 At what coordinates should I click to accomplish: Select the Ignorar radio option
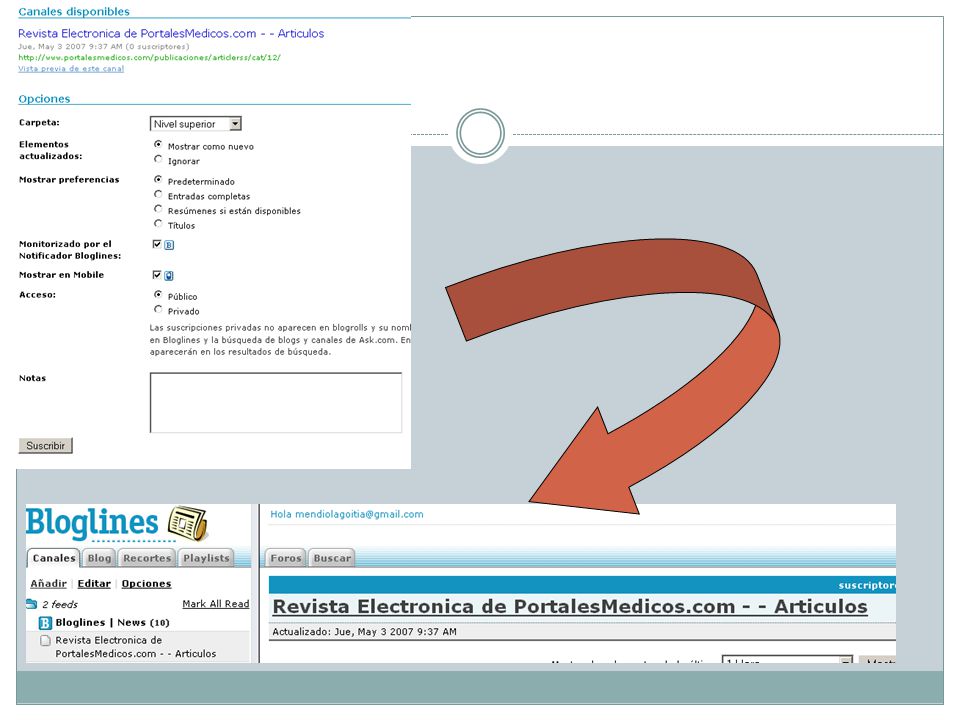(158, 159)
